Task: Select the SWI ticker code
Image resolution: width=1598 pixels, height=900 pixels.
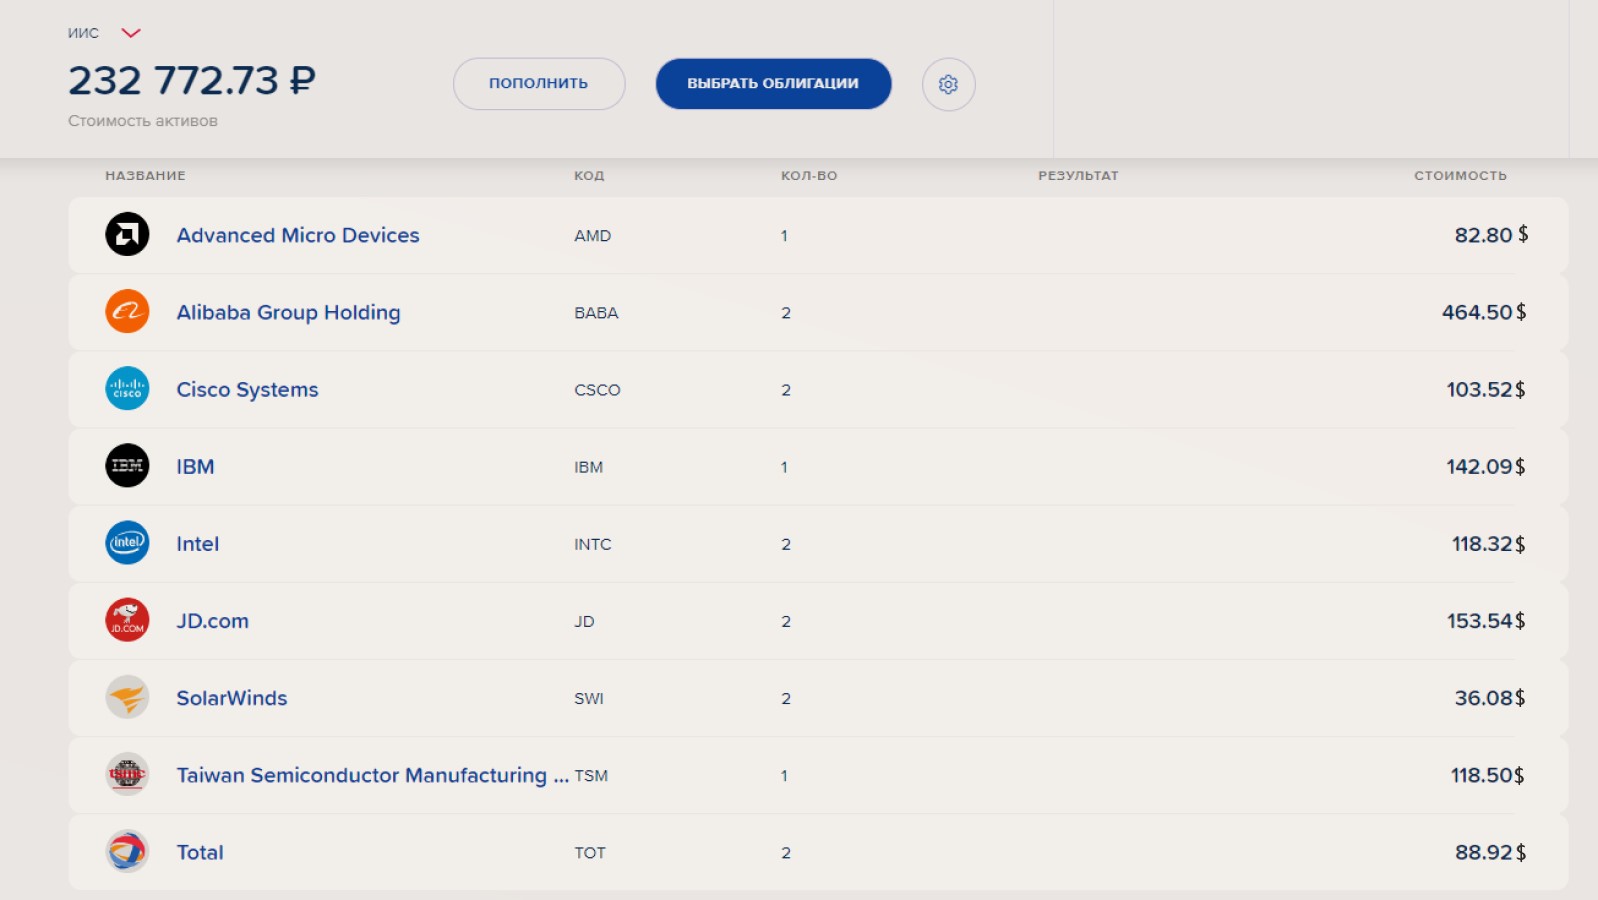Action: tap(589, 698)
